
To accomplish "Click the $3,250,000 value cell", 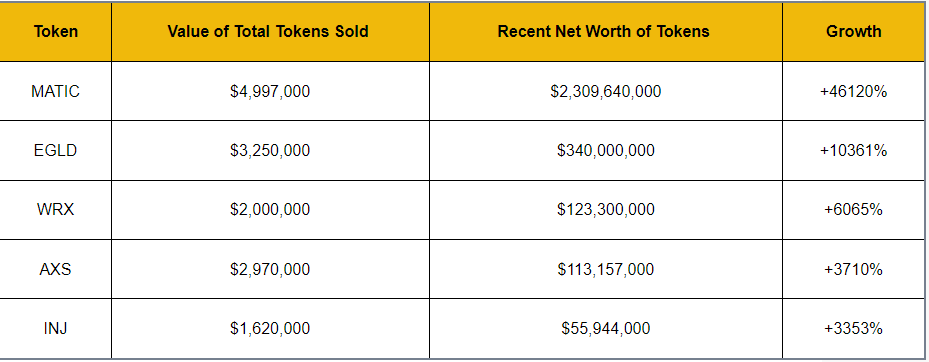I will pyautogui.click(x=270, y=150).
